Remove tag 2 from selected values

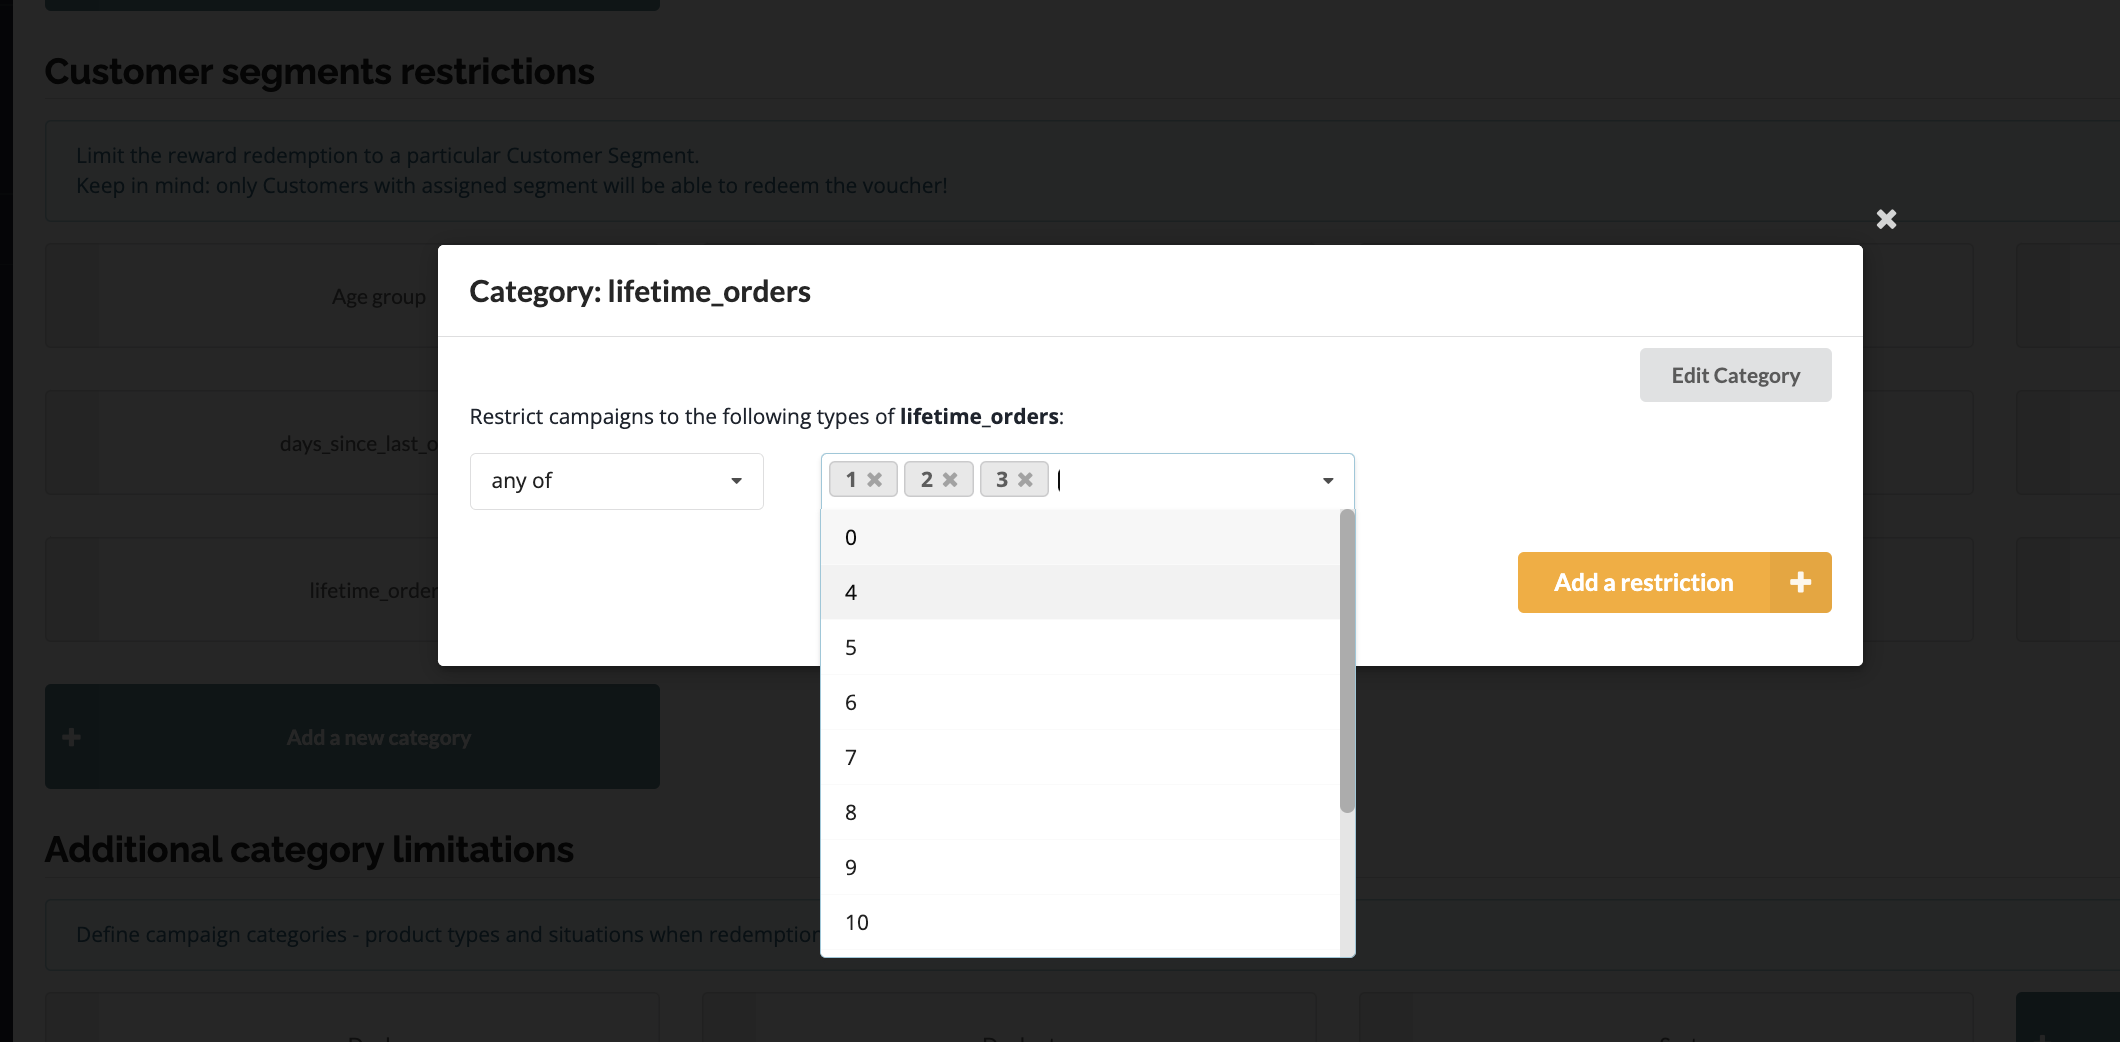[950, 480]
